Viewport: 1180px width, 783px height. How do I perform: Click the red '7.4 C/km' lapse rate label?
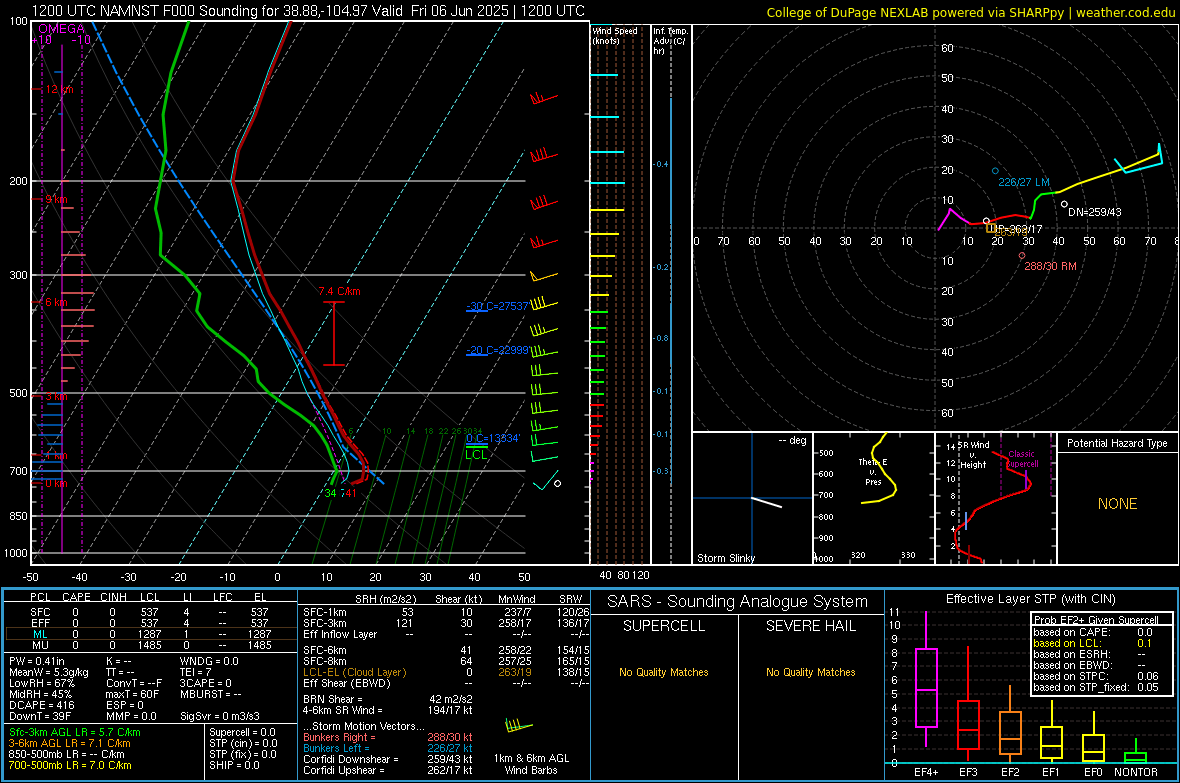coord(339,291)
